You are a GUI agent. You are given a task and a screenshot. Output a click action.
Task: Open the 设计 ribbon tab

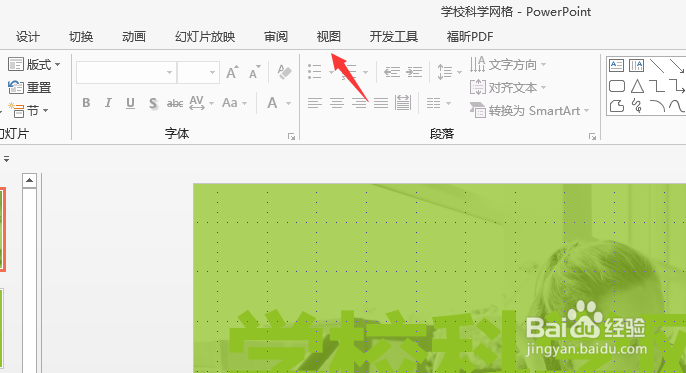pos(28,37)
